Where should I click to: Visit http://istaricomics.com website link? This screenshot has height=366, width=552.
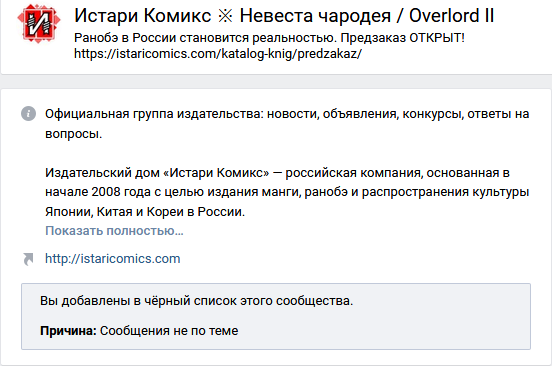click(x=113, y=259)
